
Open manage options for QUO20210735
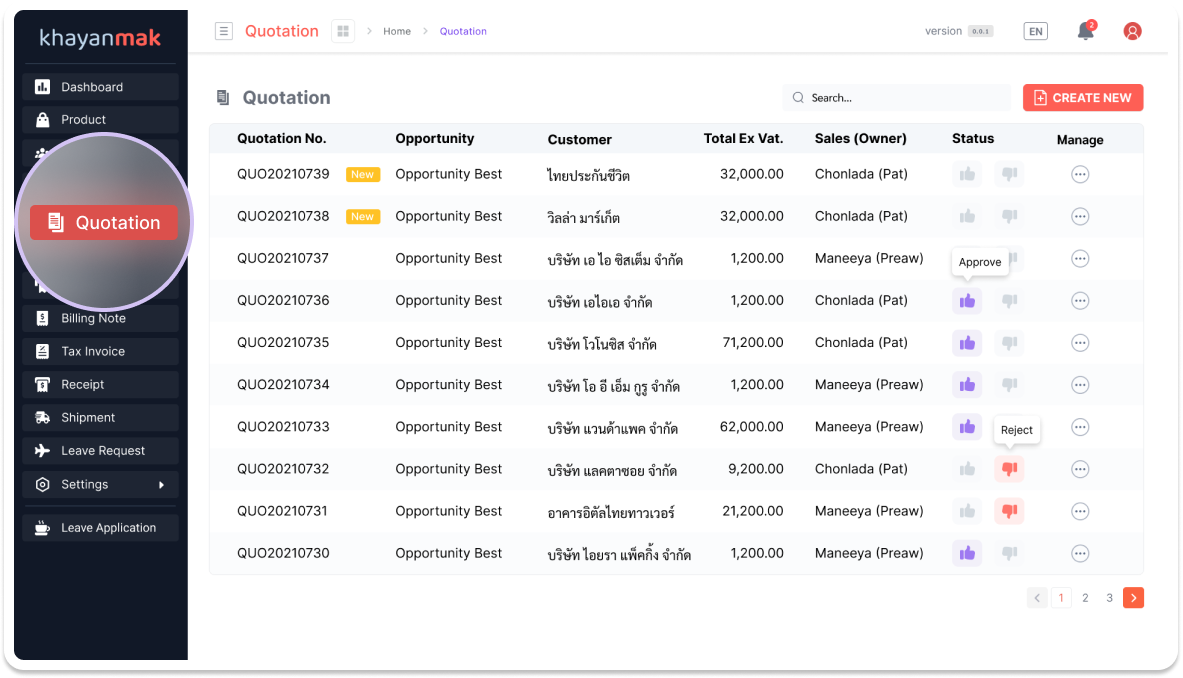(x=1080, y=343)
